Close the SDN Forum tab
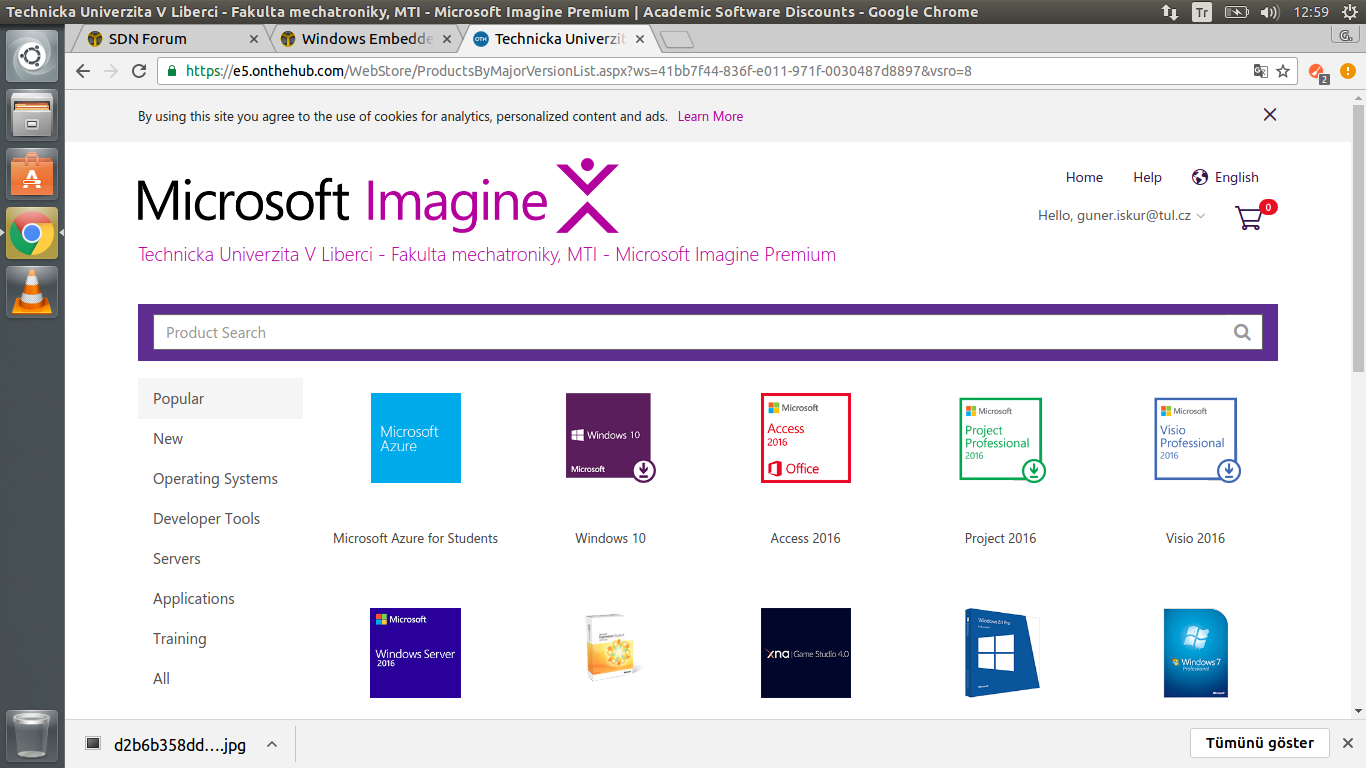The image size is (1366, 768). tap(253, 39)
